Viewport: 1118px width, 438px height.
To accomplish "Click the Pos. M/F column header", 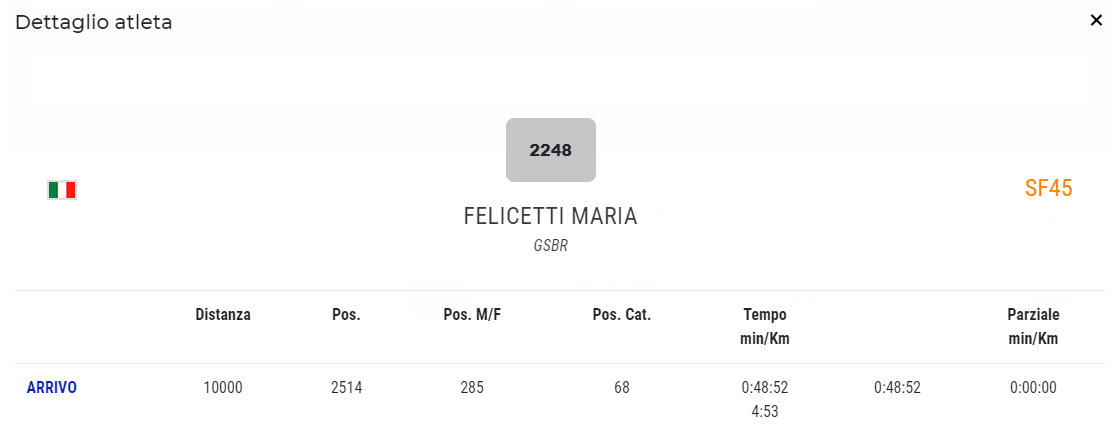I will click(472, 314).
